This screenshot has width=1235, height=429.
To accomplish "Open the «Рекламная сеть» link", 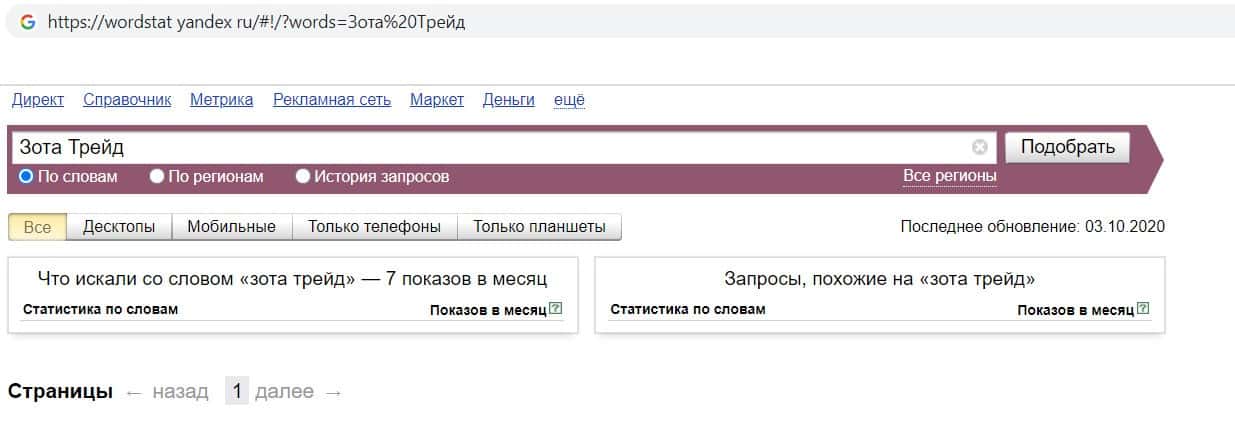I will coord(331,100).
